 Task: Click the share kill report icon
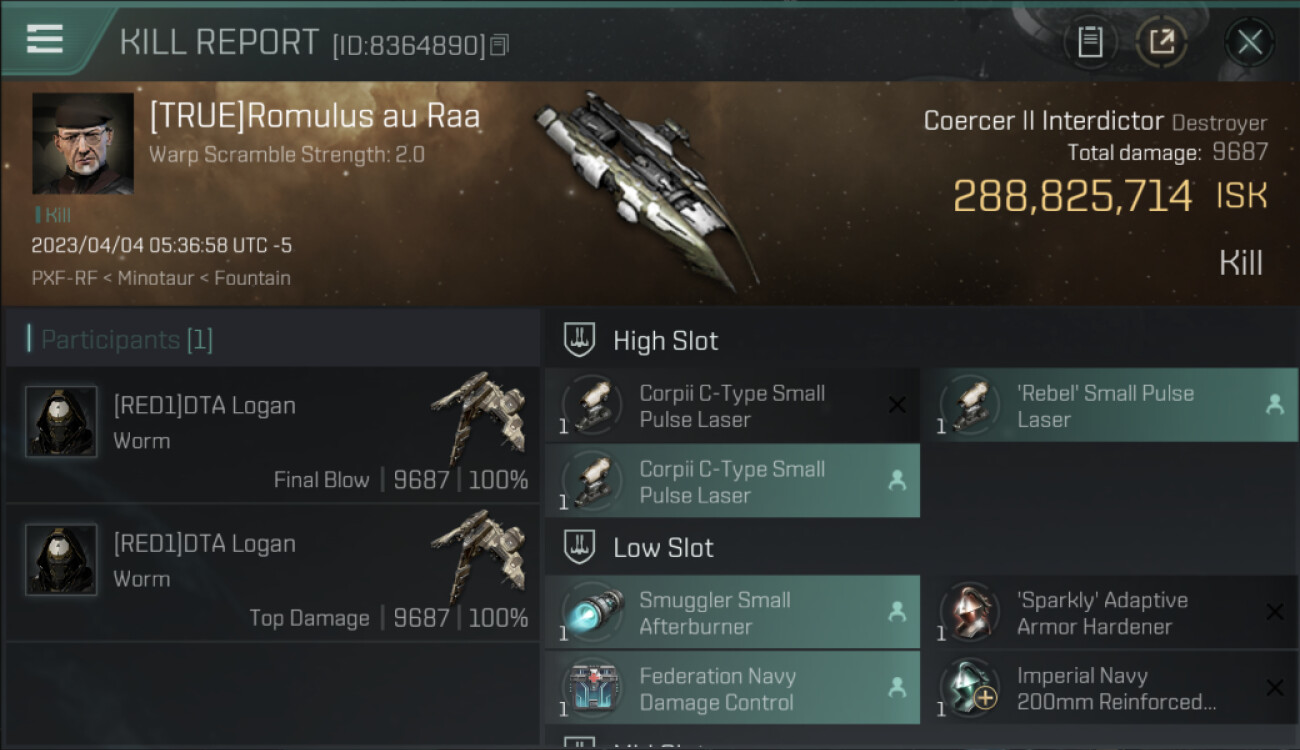tap(1162, 42)
